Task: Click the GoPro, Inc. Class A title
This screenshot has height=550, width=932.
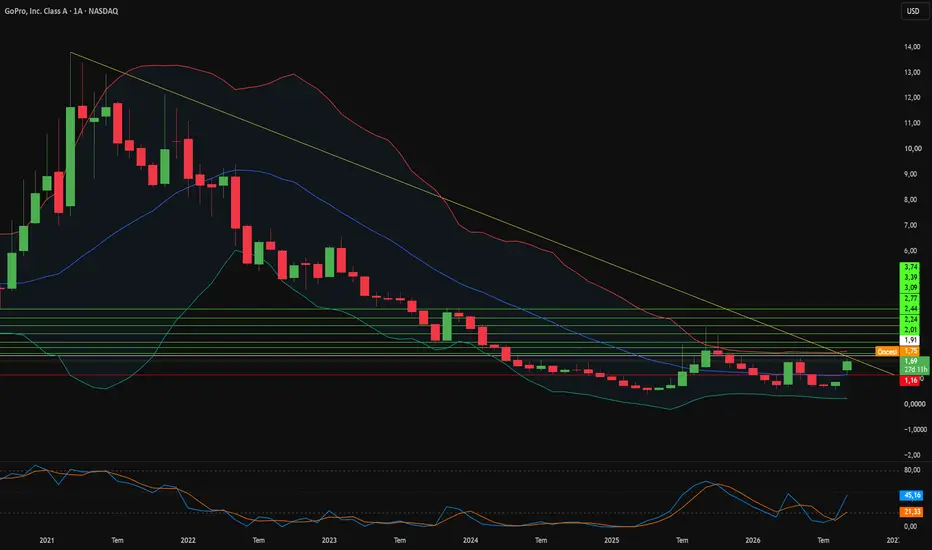Action: pos(36,11)
